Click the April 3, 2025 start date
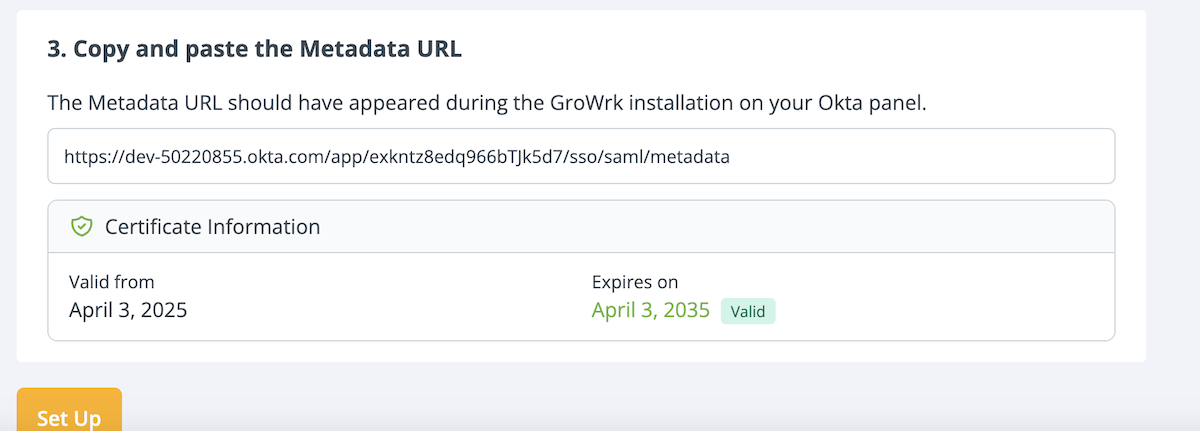 click(128, 310)
